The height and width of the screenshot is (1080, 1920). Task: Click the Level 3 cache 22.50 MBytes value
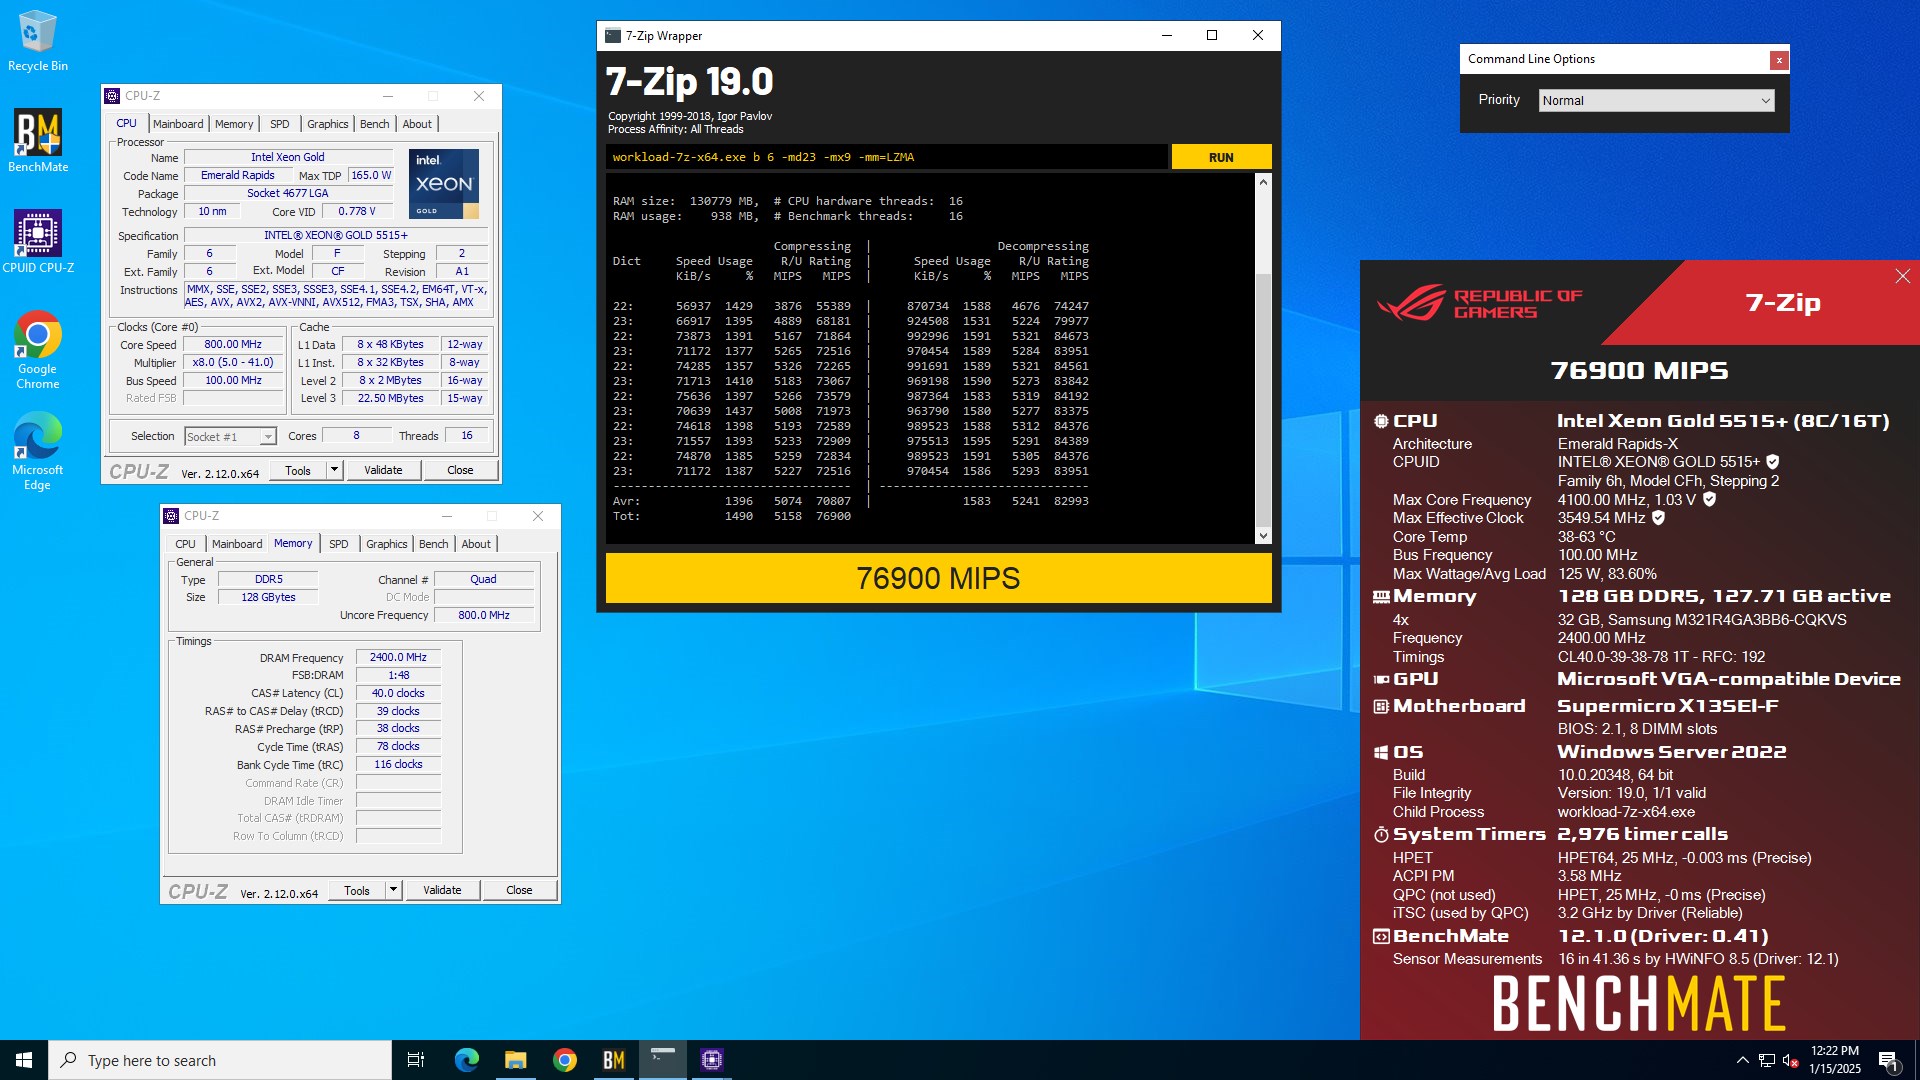pos(390,398)
